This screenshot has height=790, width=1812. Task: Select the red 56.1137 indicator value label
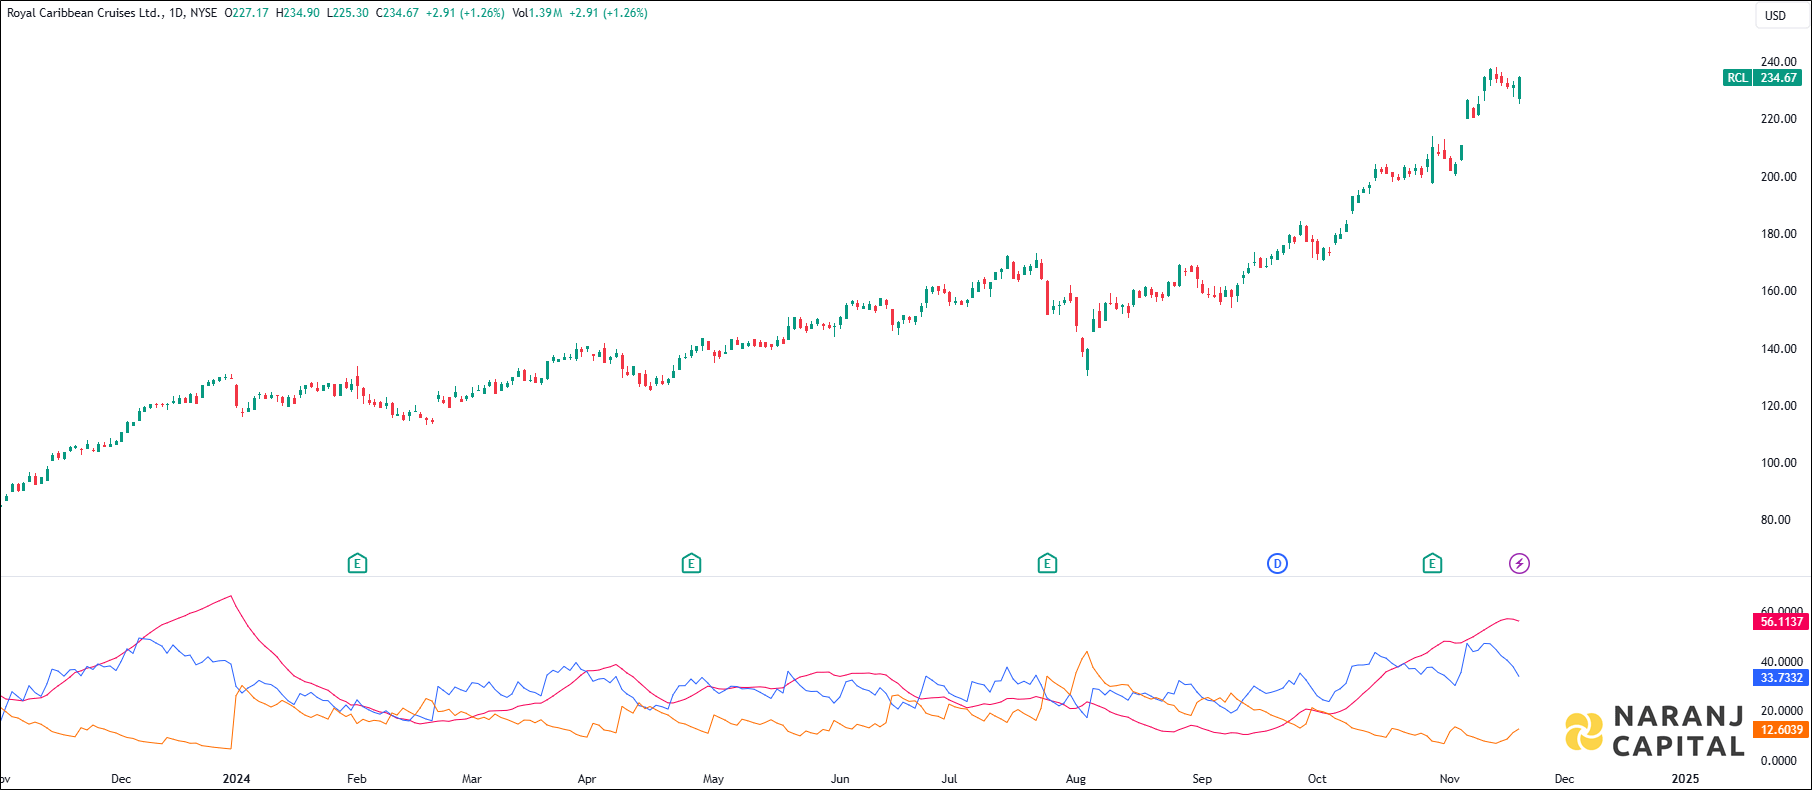tap(1781, 622)
